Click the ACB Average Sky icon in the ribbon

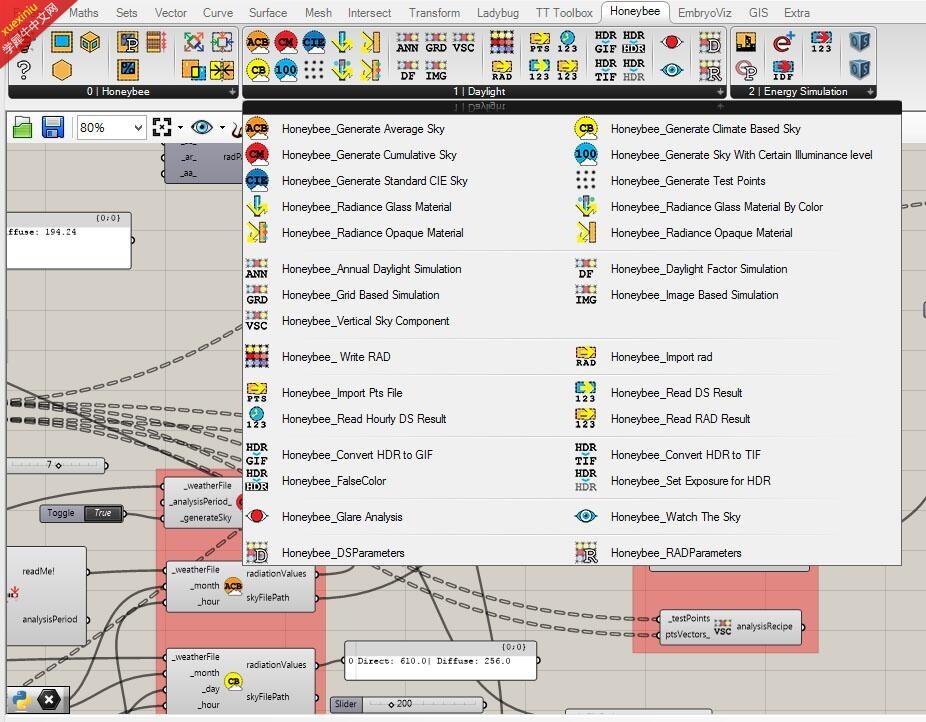[257, 42]
